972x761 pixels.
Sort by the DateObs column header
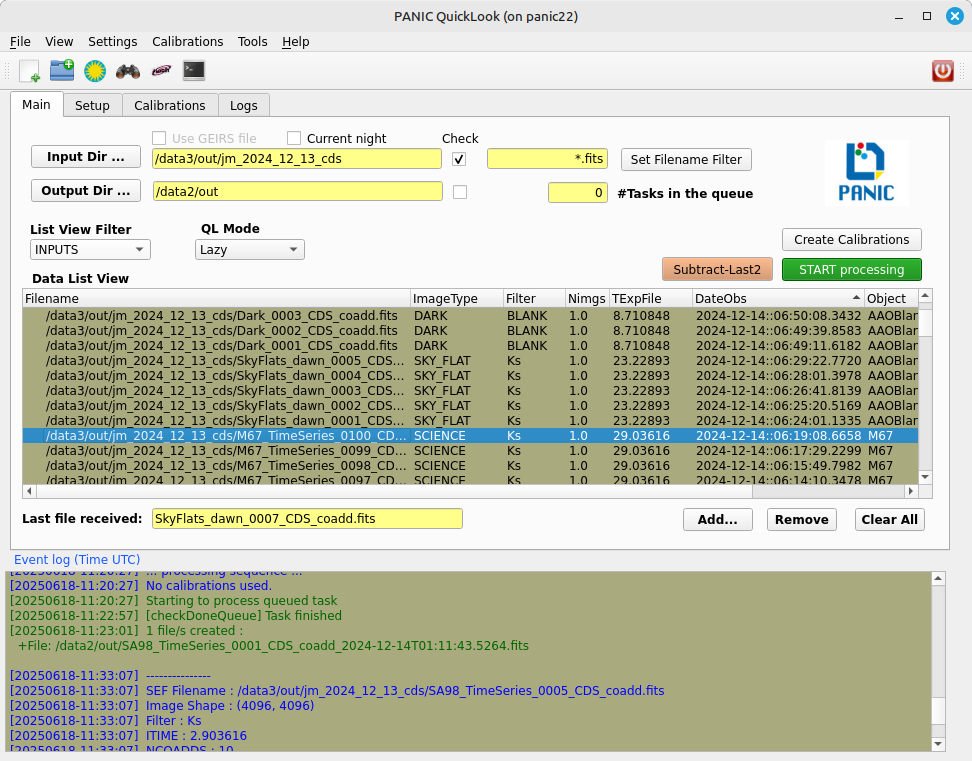[x=778, y=299]
